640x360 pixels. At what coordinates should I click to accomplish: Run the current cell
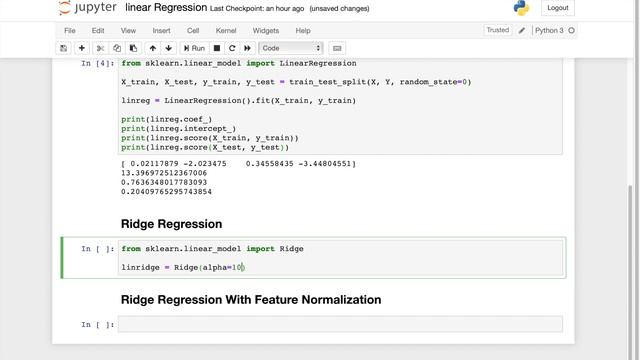(x=194, y=48)
